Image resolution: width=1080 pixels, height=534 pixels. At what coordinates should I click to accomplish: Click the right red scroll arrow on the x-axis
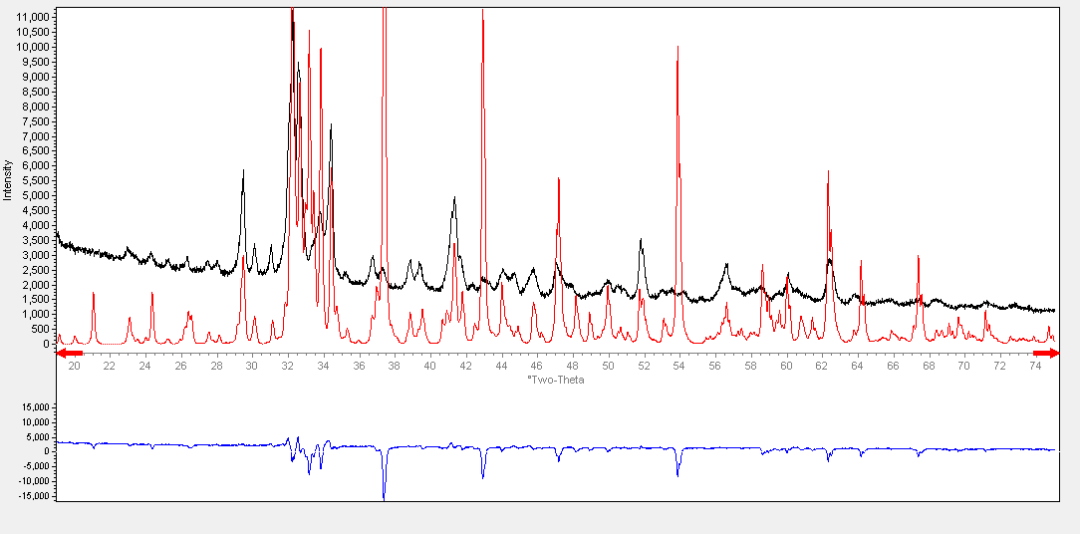pyautogui.click(x=1045, y=353)
